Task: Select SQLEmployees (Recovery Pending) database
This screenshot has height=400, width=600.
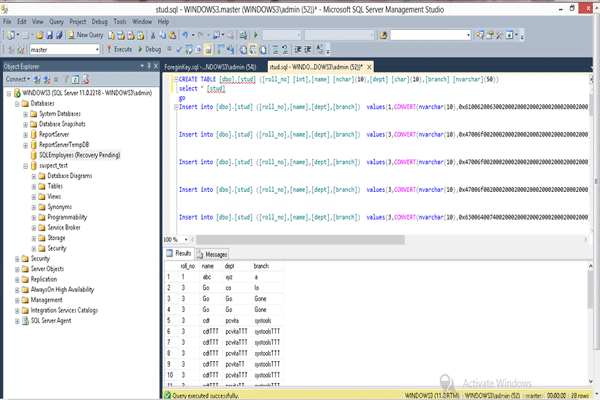Action: tap(80, 155)
